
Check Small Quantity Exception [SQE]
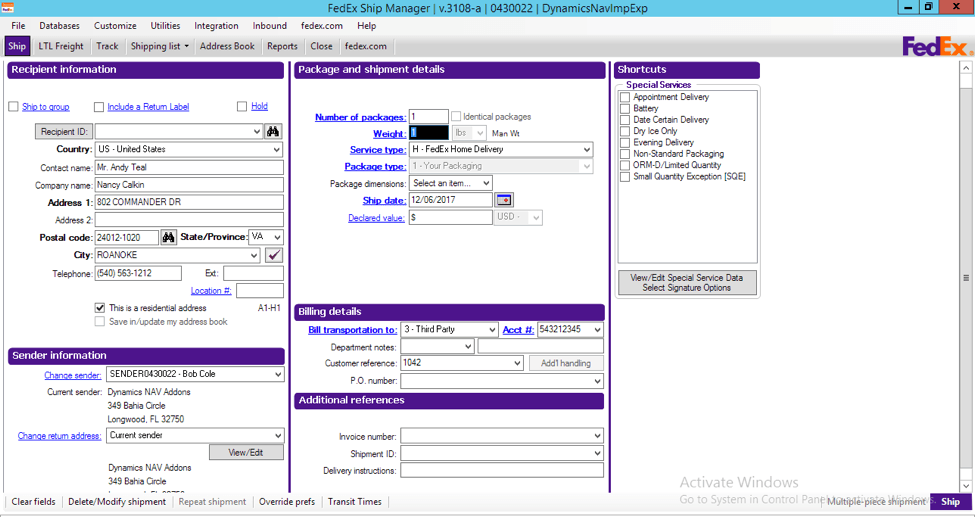(626, 177)
